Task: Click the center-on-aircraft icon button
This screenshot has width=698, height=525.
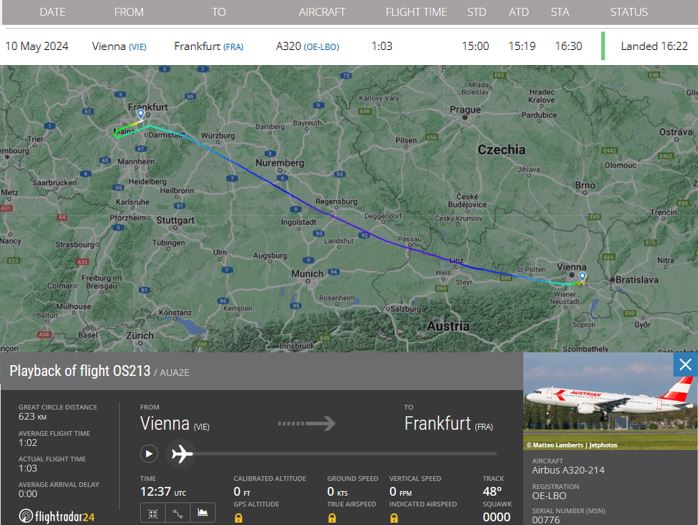Action: pyautogui.click(x=153, y=513)
